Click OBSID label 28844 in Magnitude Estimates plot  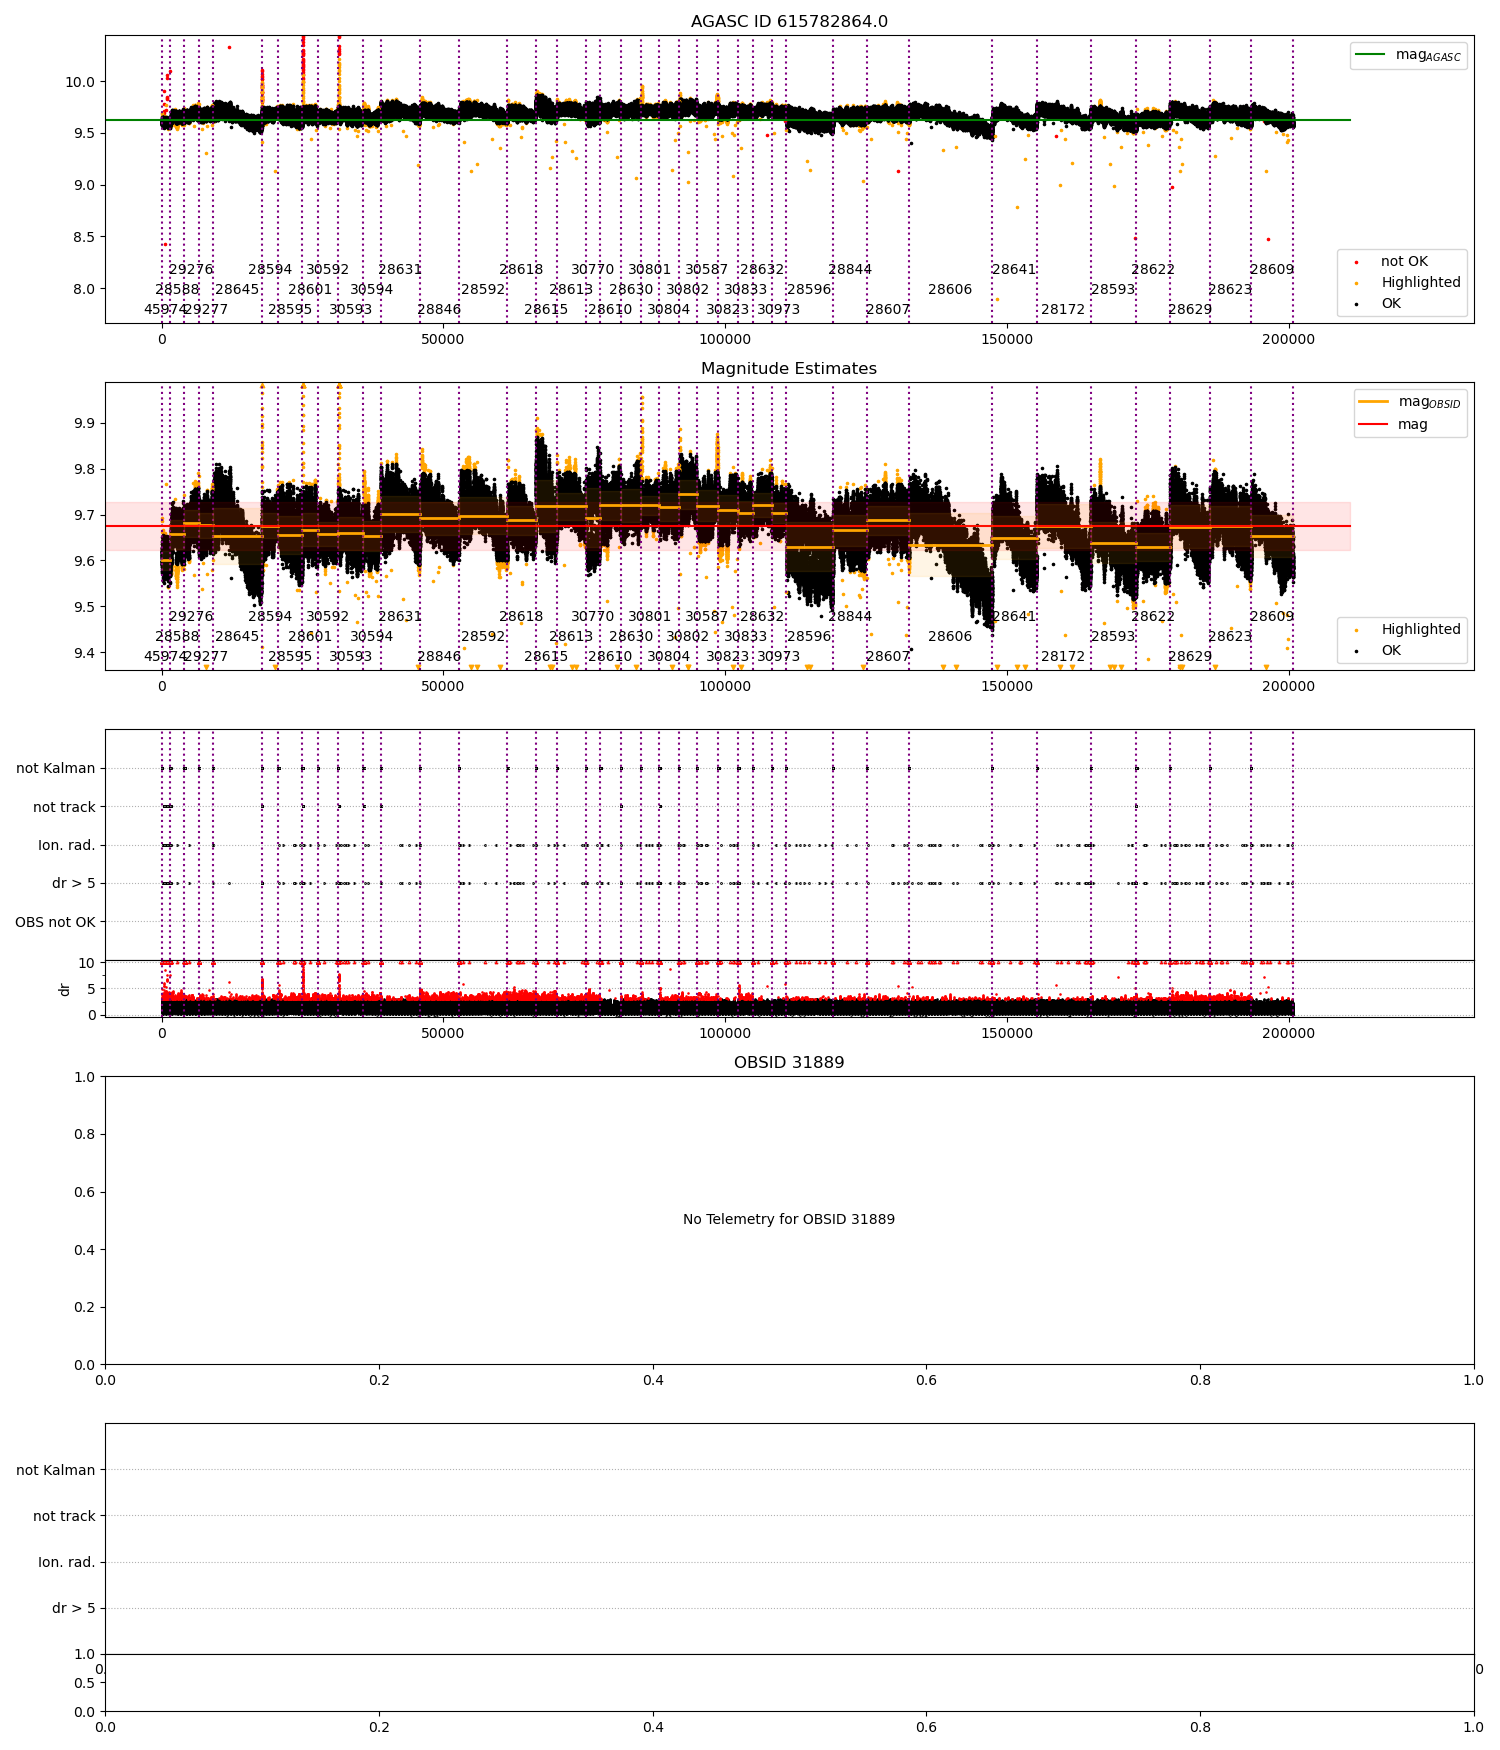click(850, 616)
